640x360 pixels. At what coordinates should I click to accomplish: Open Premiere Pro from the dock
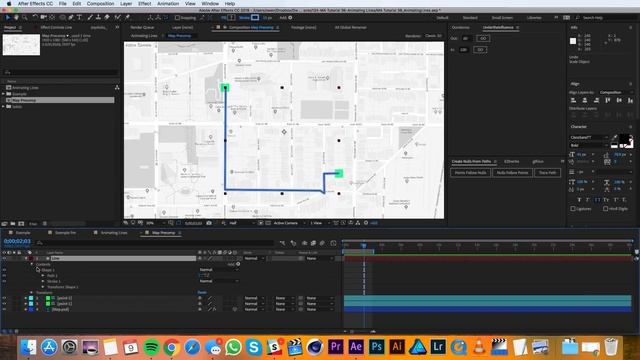336,347
